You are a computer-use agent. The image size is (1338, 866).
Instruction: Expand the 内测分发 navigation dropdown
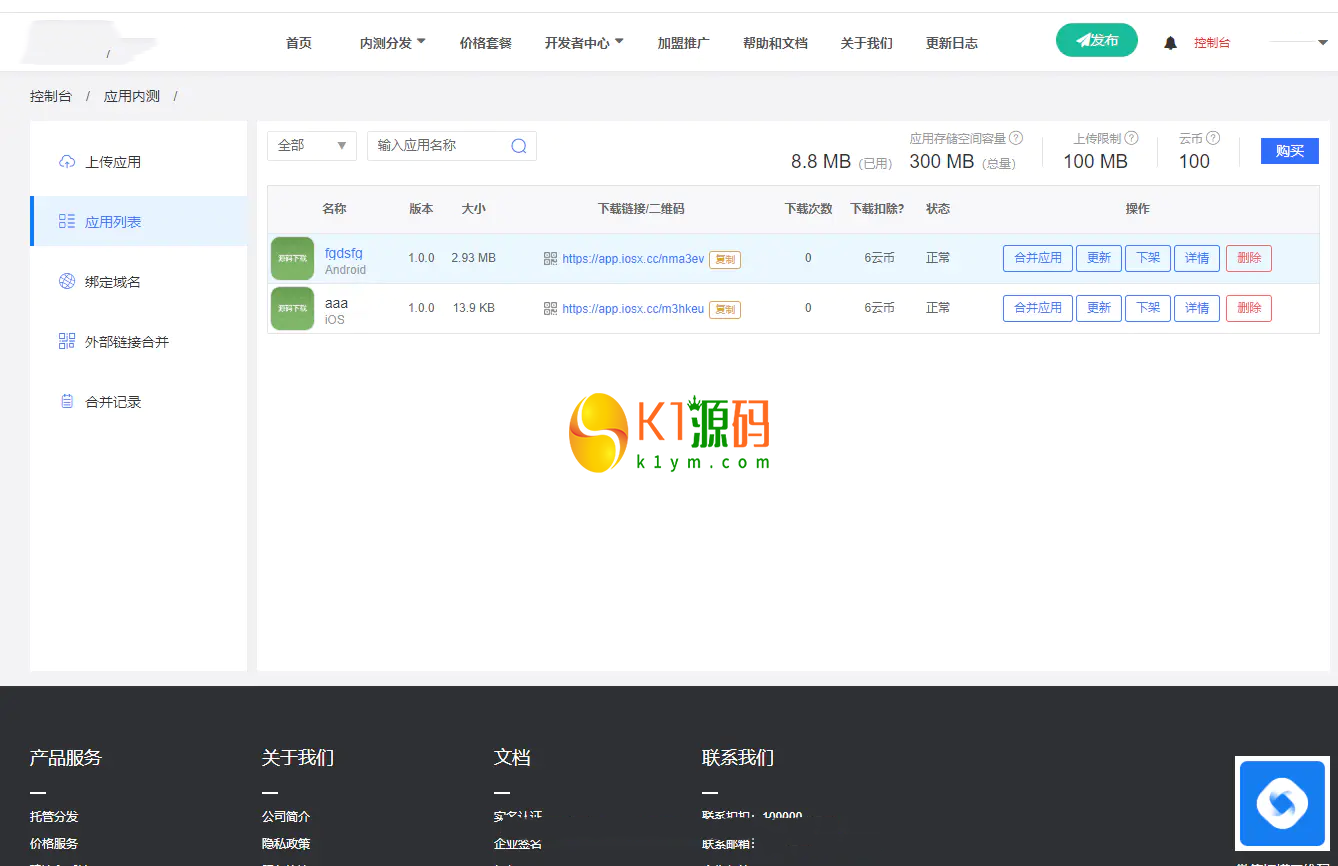click(392, 43)
